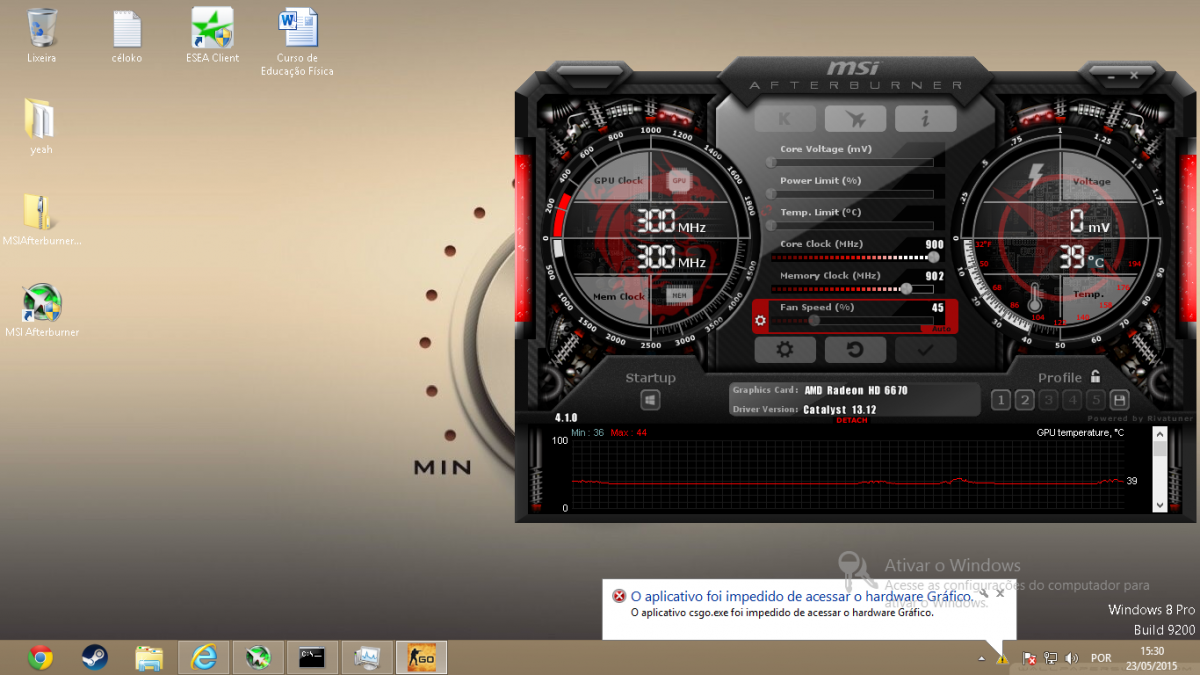Image resolution: width=1200 pixels, height=675 pixels.
Task: Click the 'Max : 44' graph reading
Action: 628,433
